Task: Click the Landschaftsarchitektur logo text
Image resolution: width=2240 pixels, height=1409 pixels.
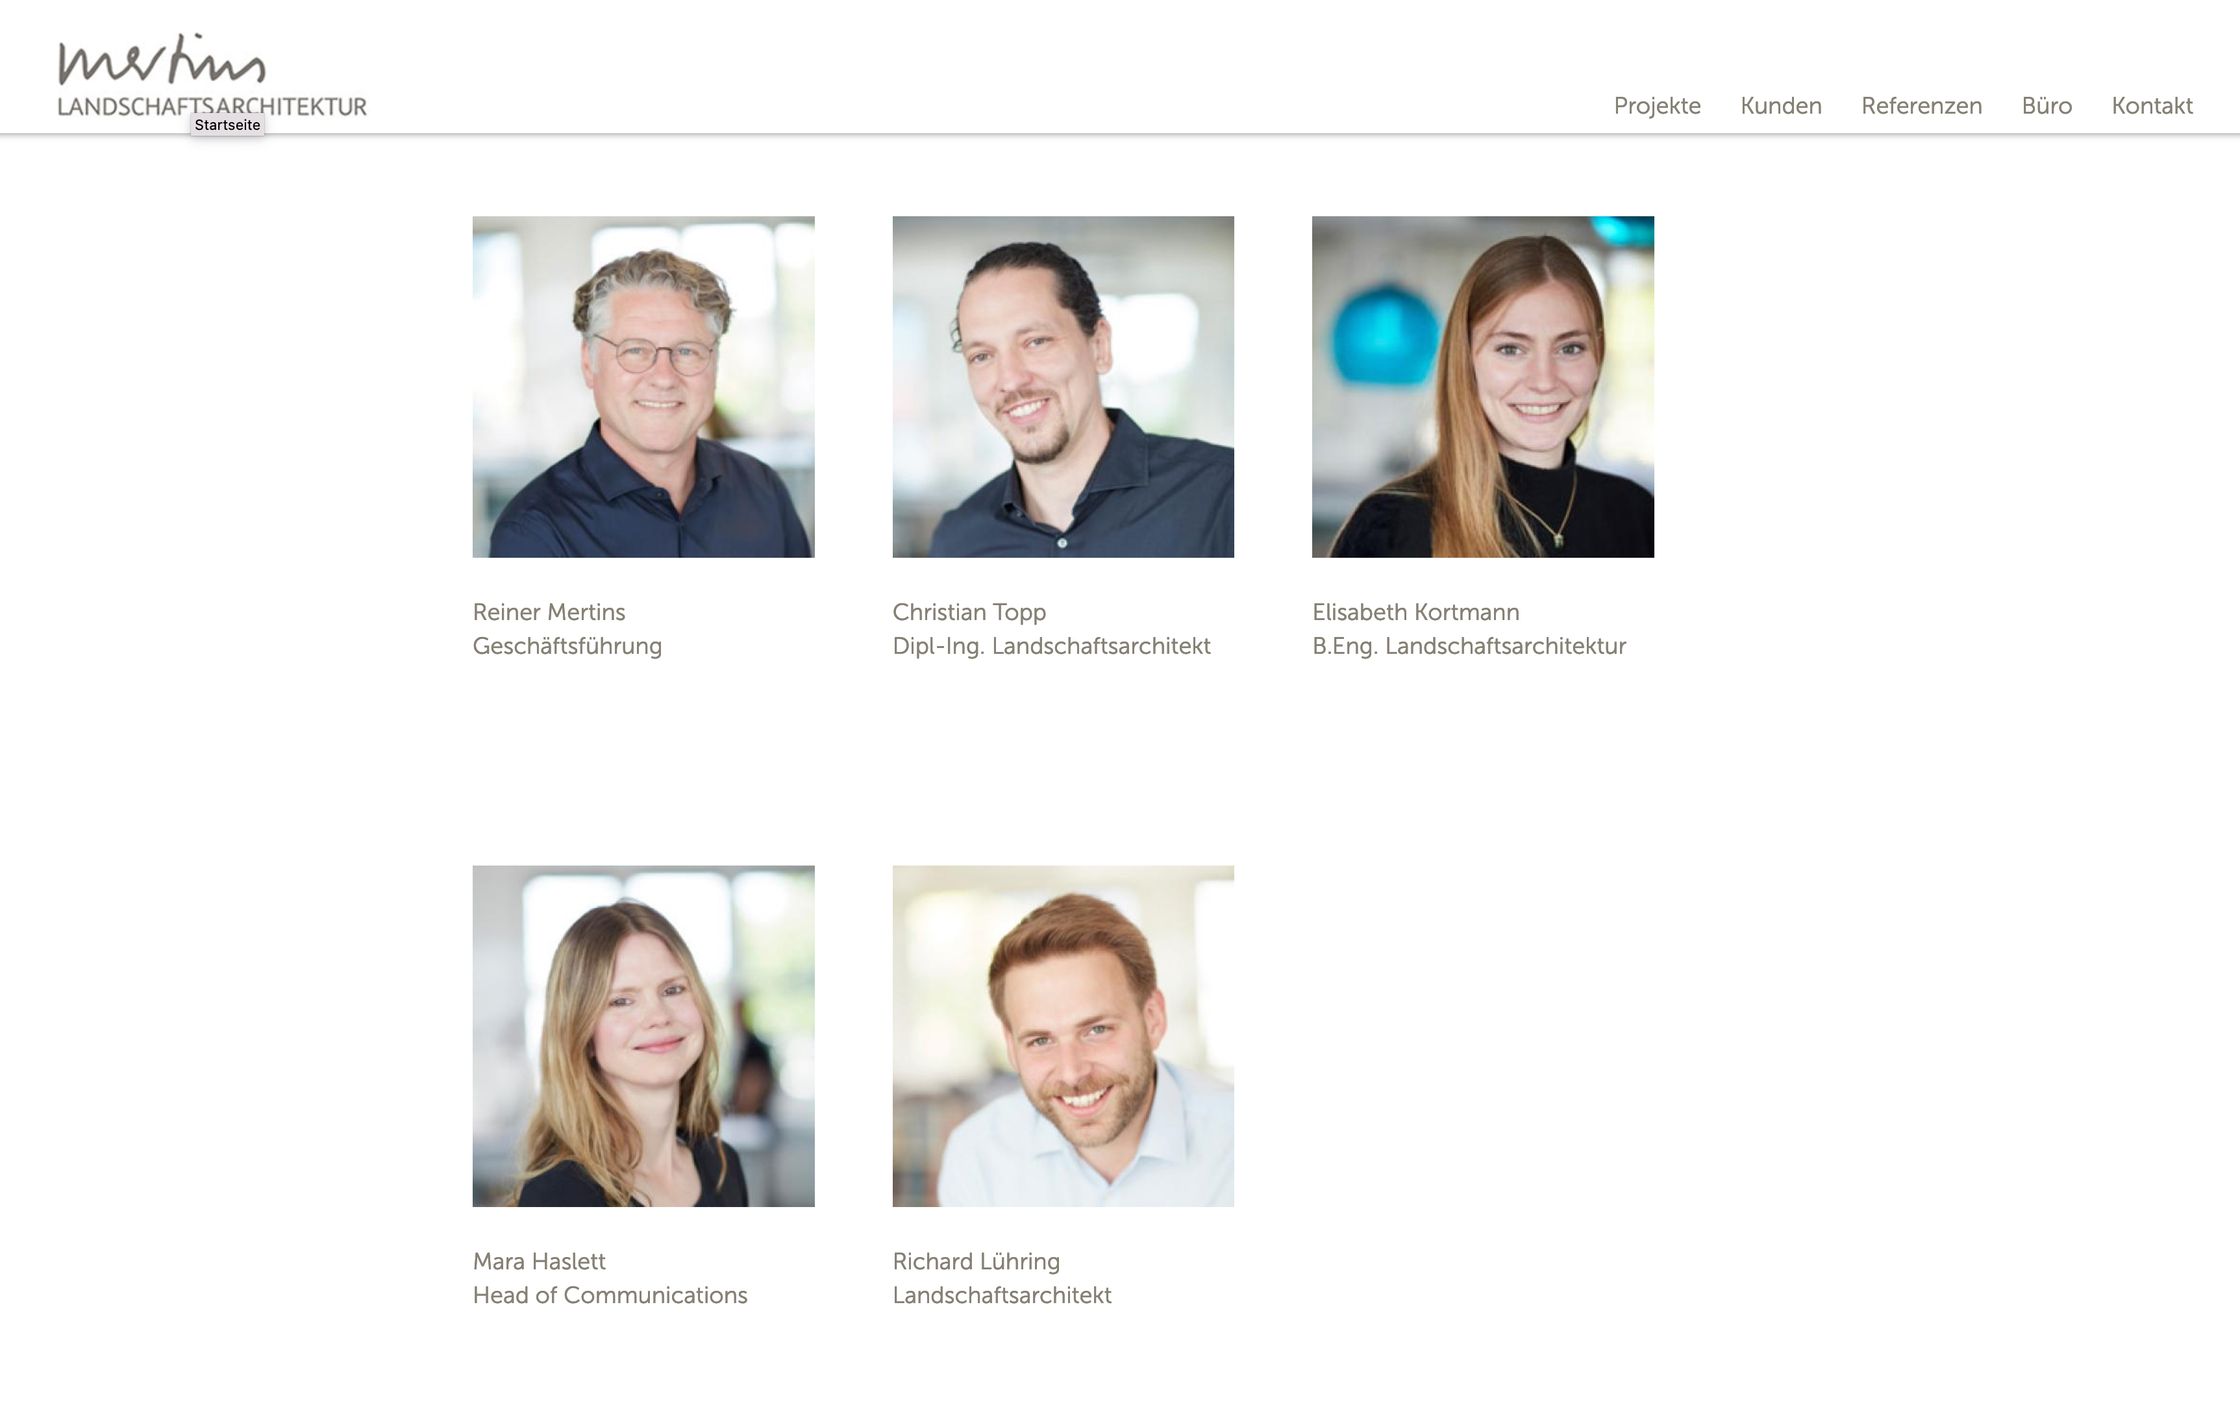Action: (212, 106)
